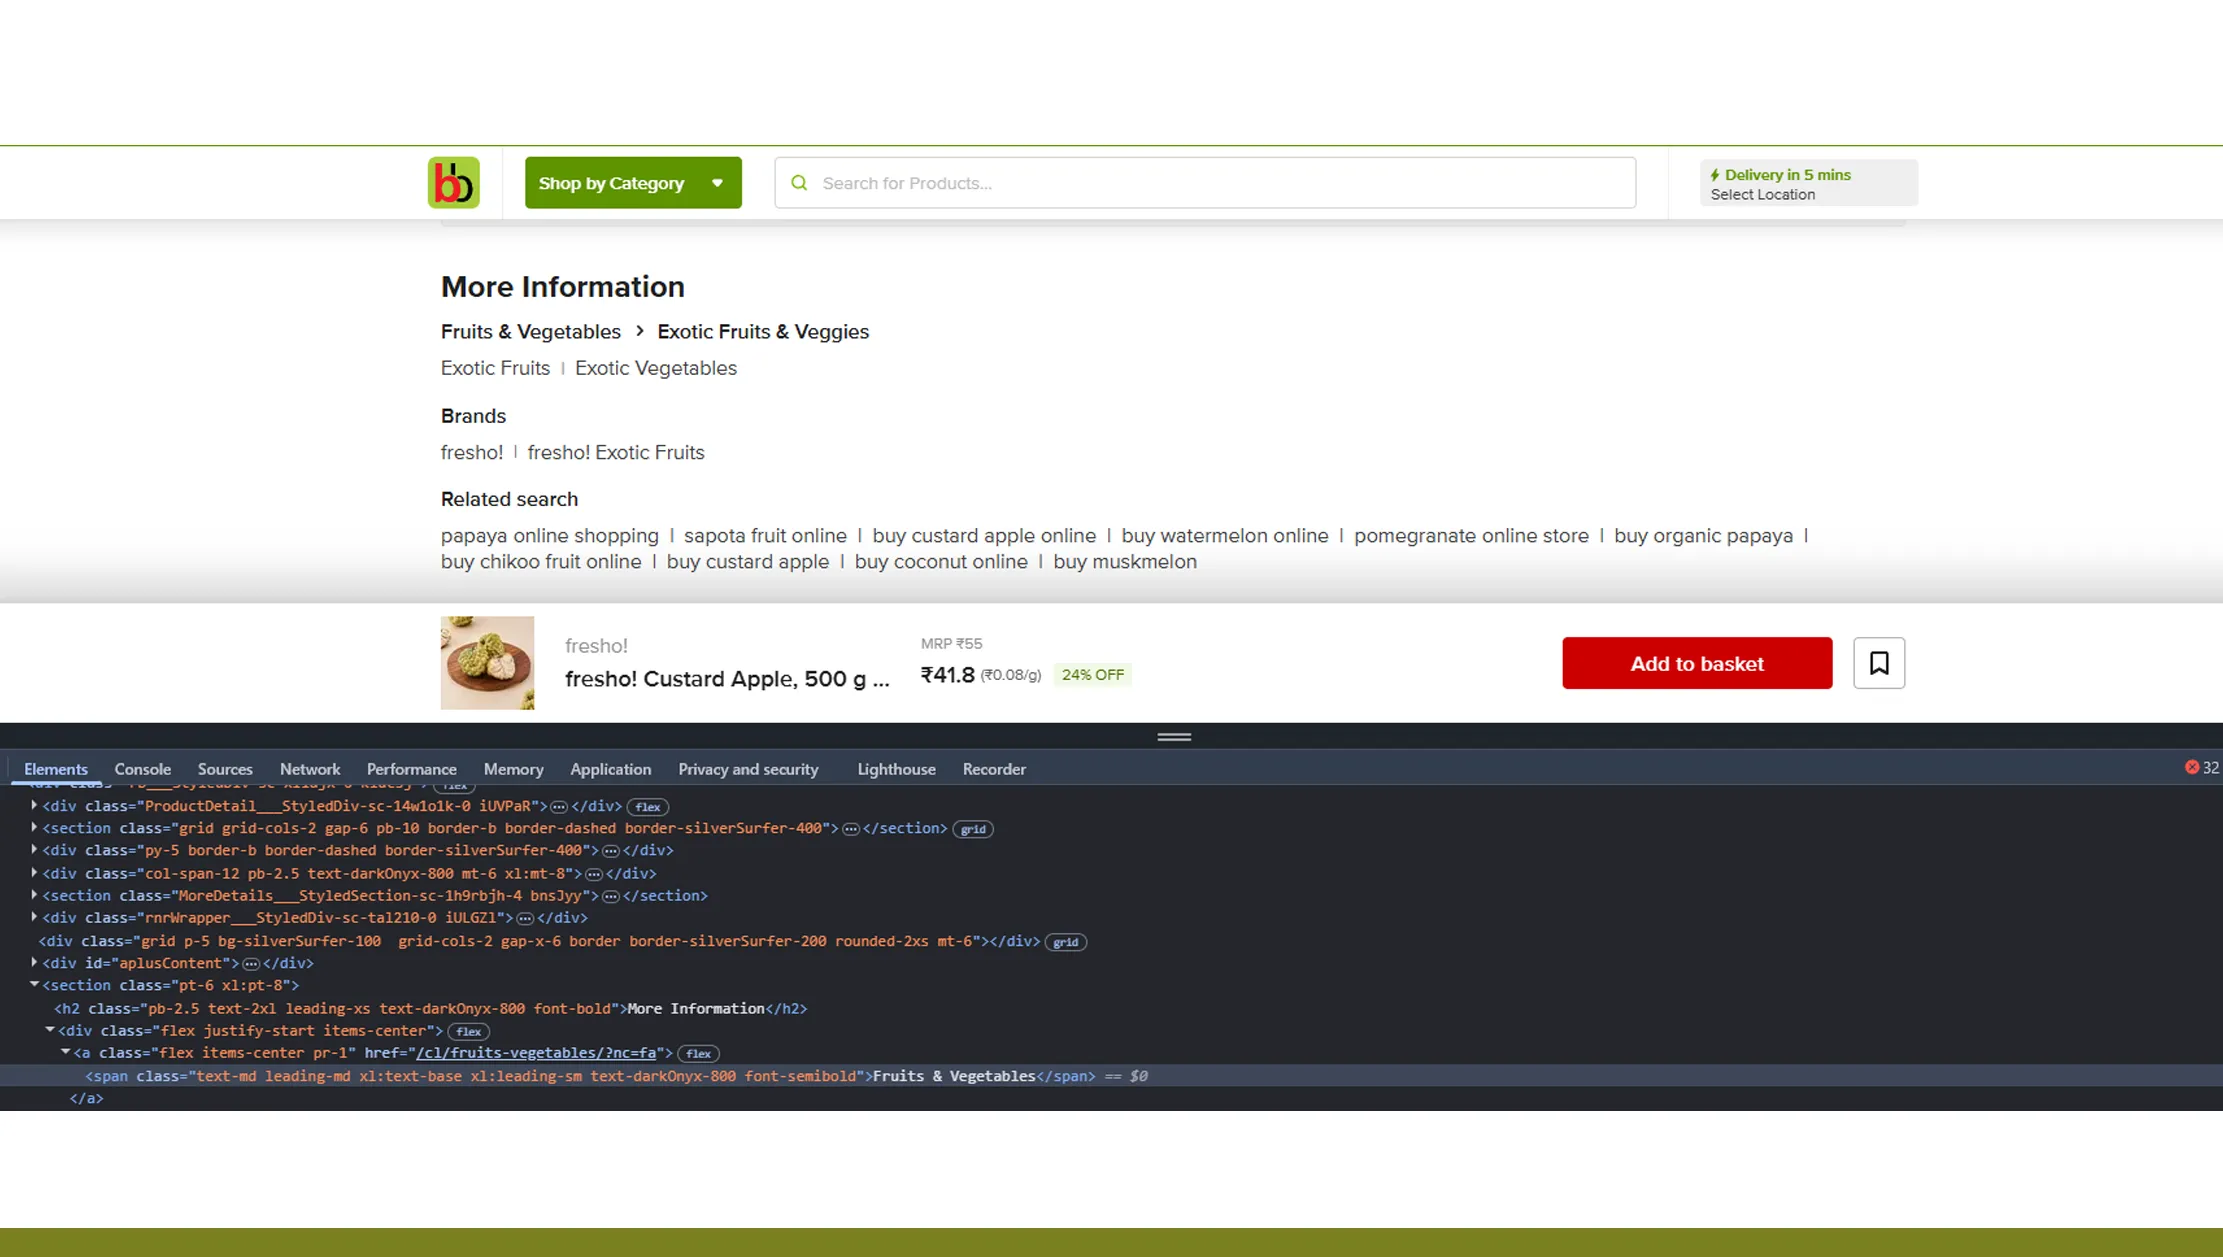Expand the aplusContent div node
This screenshot has height=1257, width=2223.
click(x=34, y=963)
